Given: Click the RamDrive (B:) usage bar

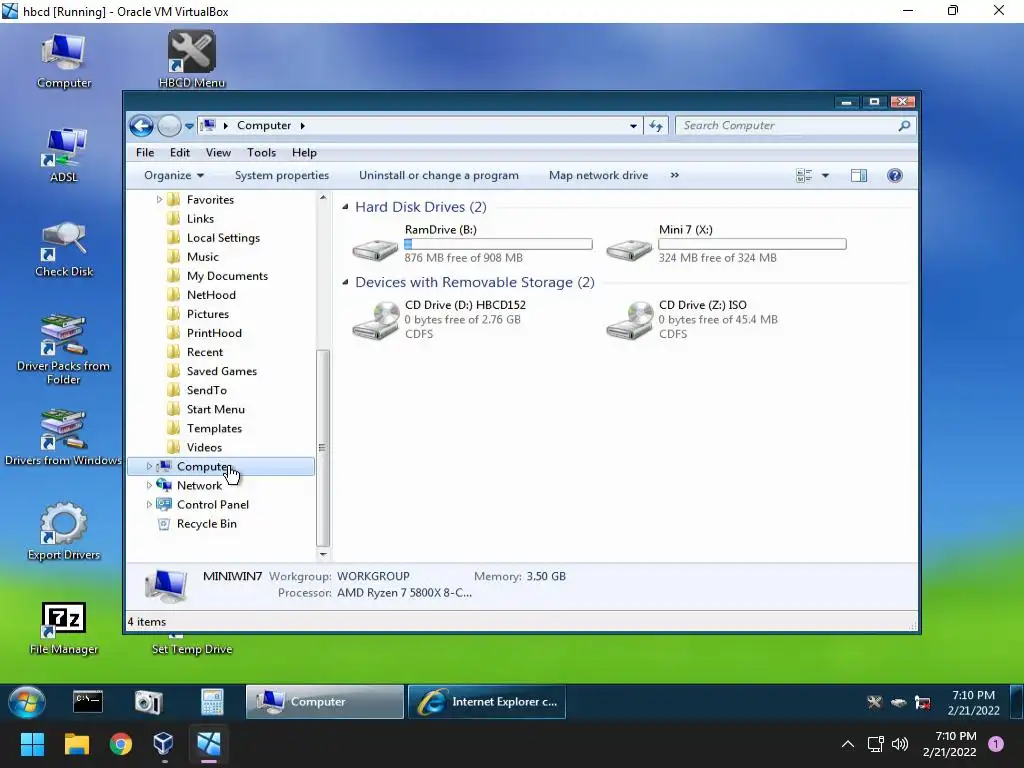Looking at the screenshot, I should pos(498,244).
